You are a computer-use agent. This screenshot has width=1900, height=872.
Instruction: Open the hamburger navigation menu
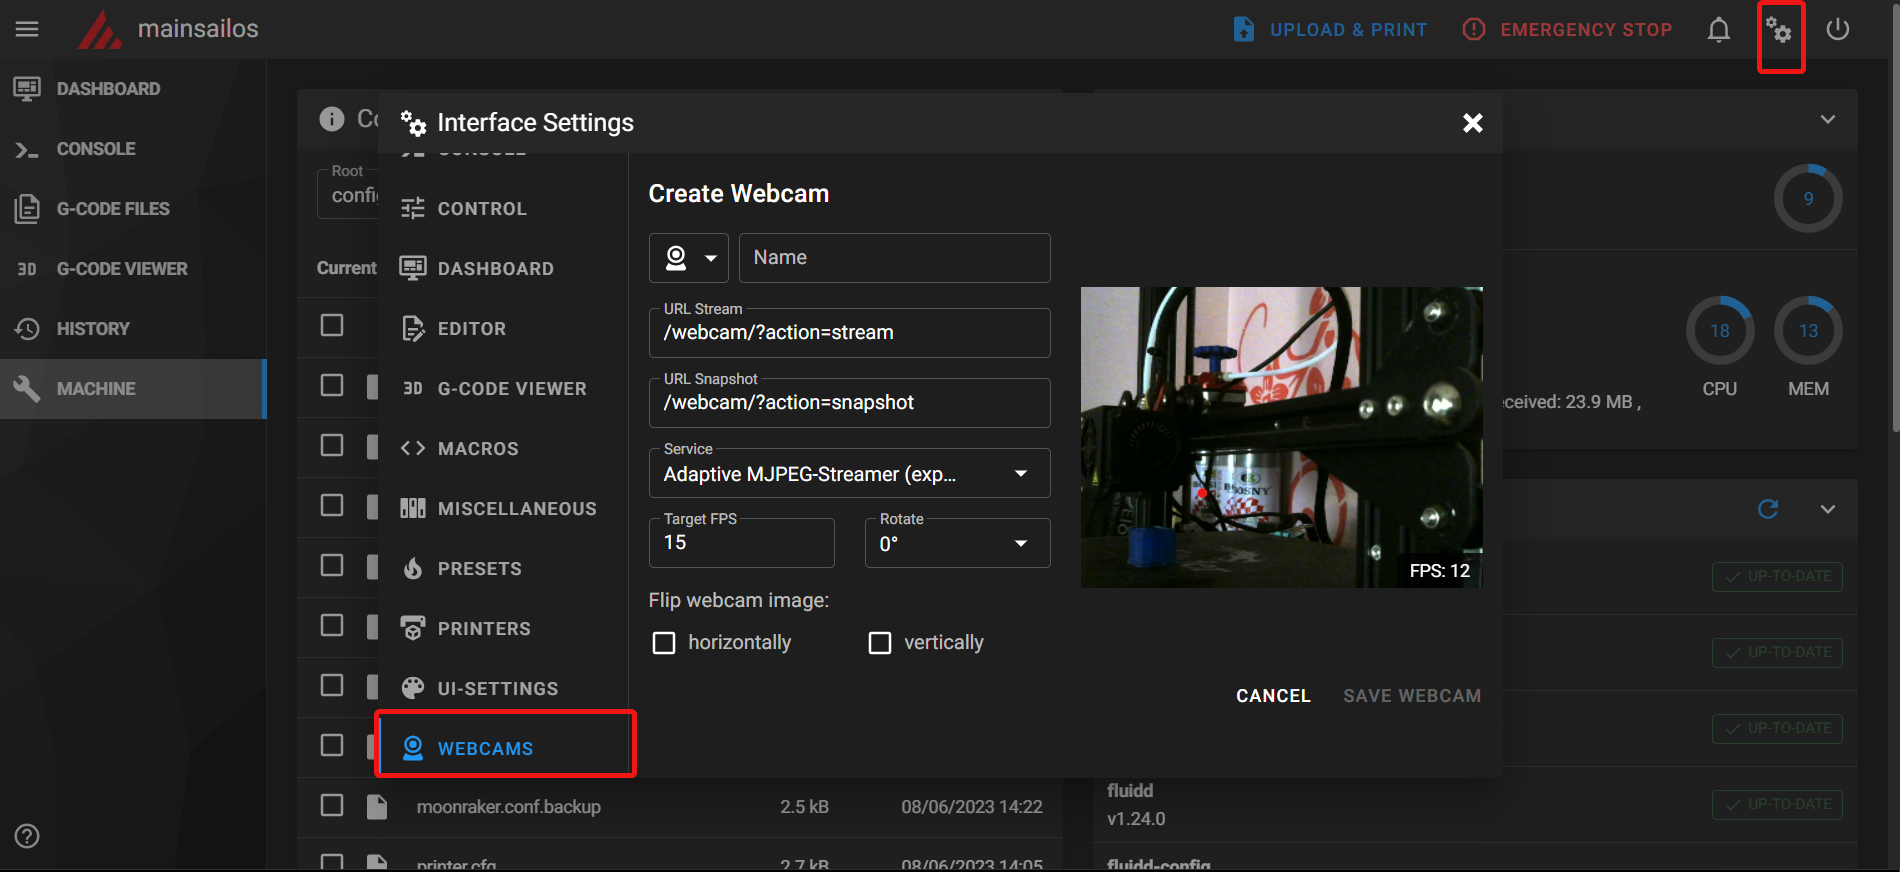point(27,29)
